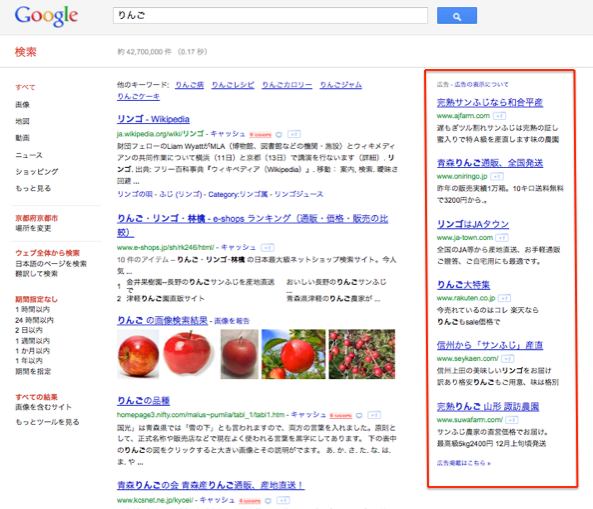
Task: Expand もっとツールを見る in sidebar
Action: click(x=47, y=422)
